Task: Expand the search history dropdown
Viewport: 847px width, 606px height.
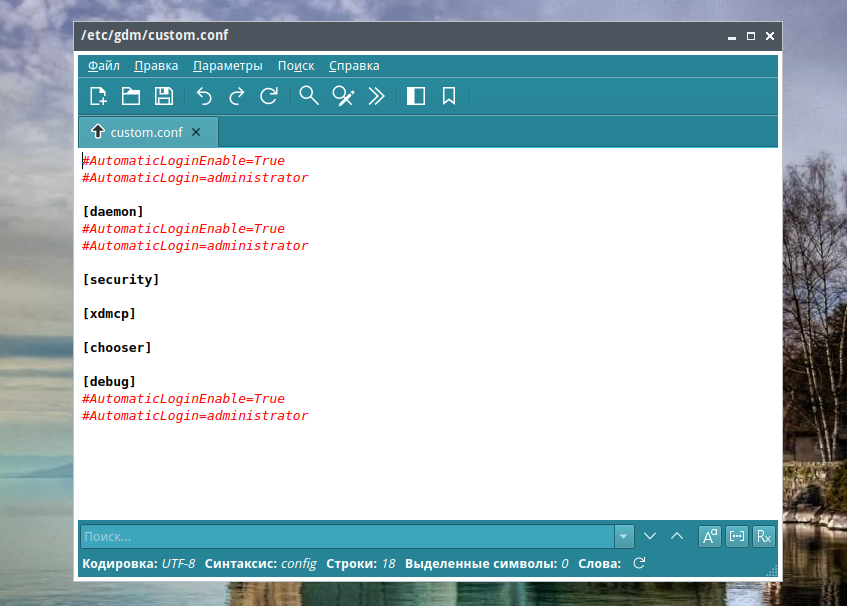Action: pyautogui.click(x=625, y=536)
